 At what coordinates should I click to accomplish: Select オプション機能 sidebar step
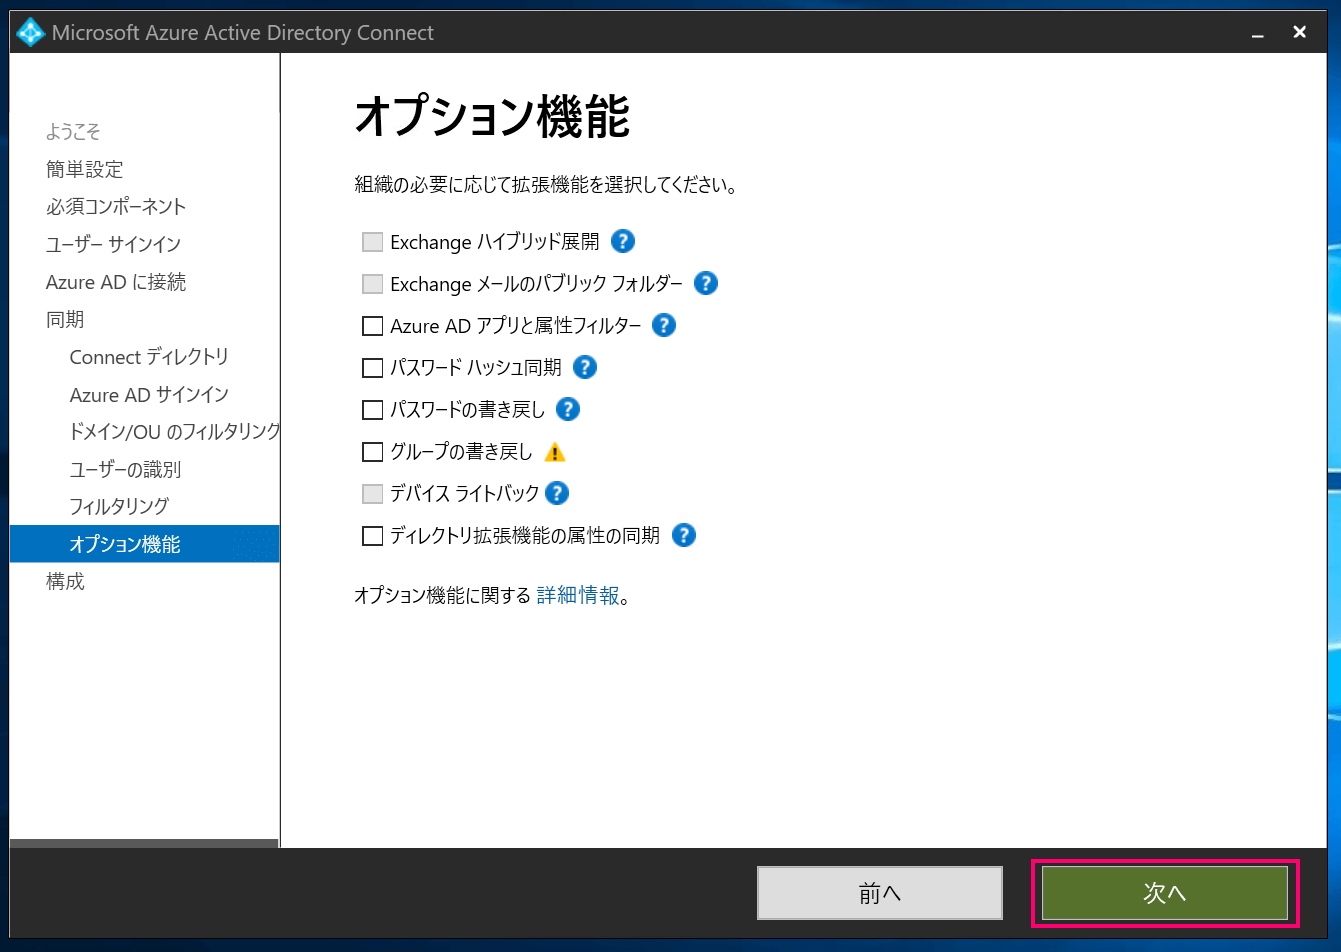(x=145, y=544)
